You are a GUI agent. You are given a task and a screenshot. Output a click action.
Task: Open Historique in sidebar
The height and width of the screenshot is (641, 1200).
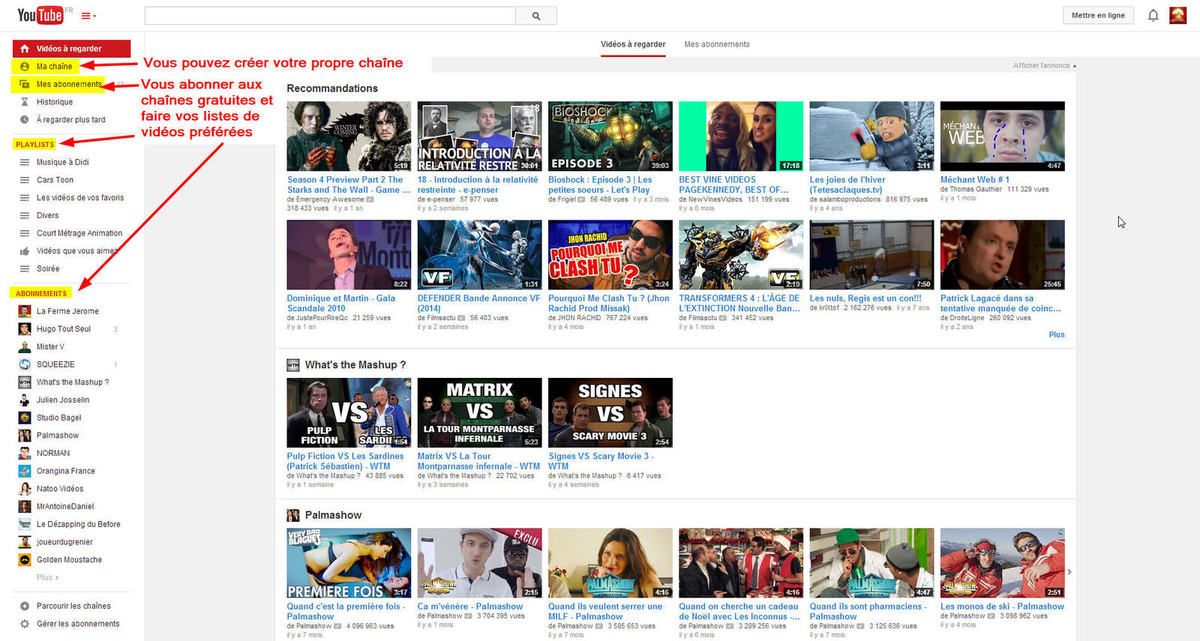[55, 102]
